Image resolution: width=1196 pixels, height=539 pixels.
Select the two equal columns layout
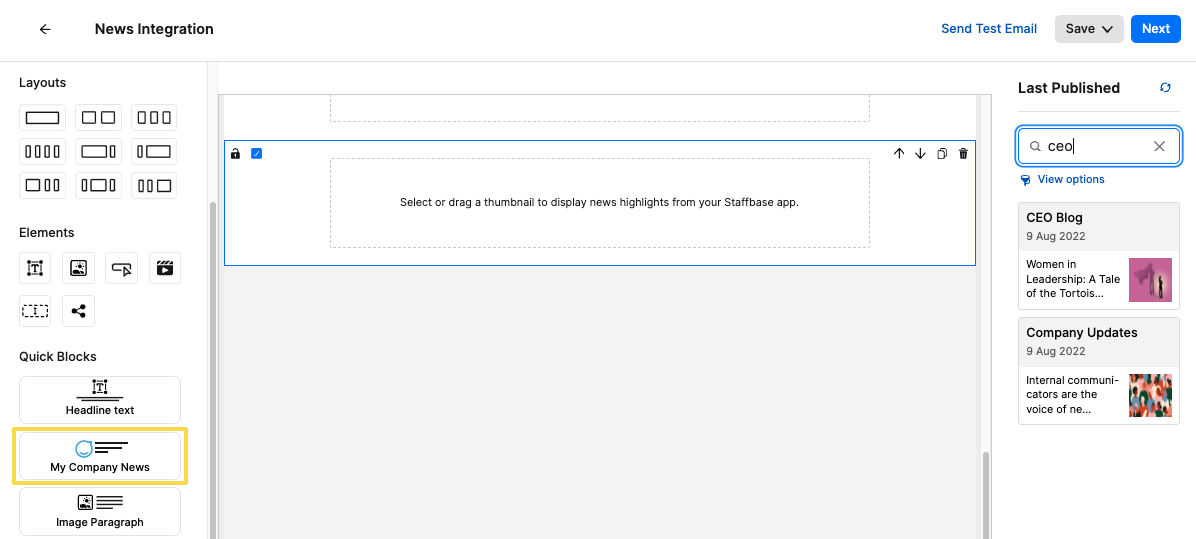[x=98, y=117]
